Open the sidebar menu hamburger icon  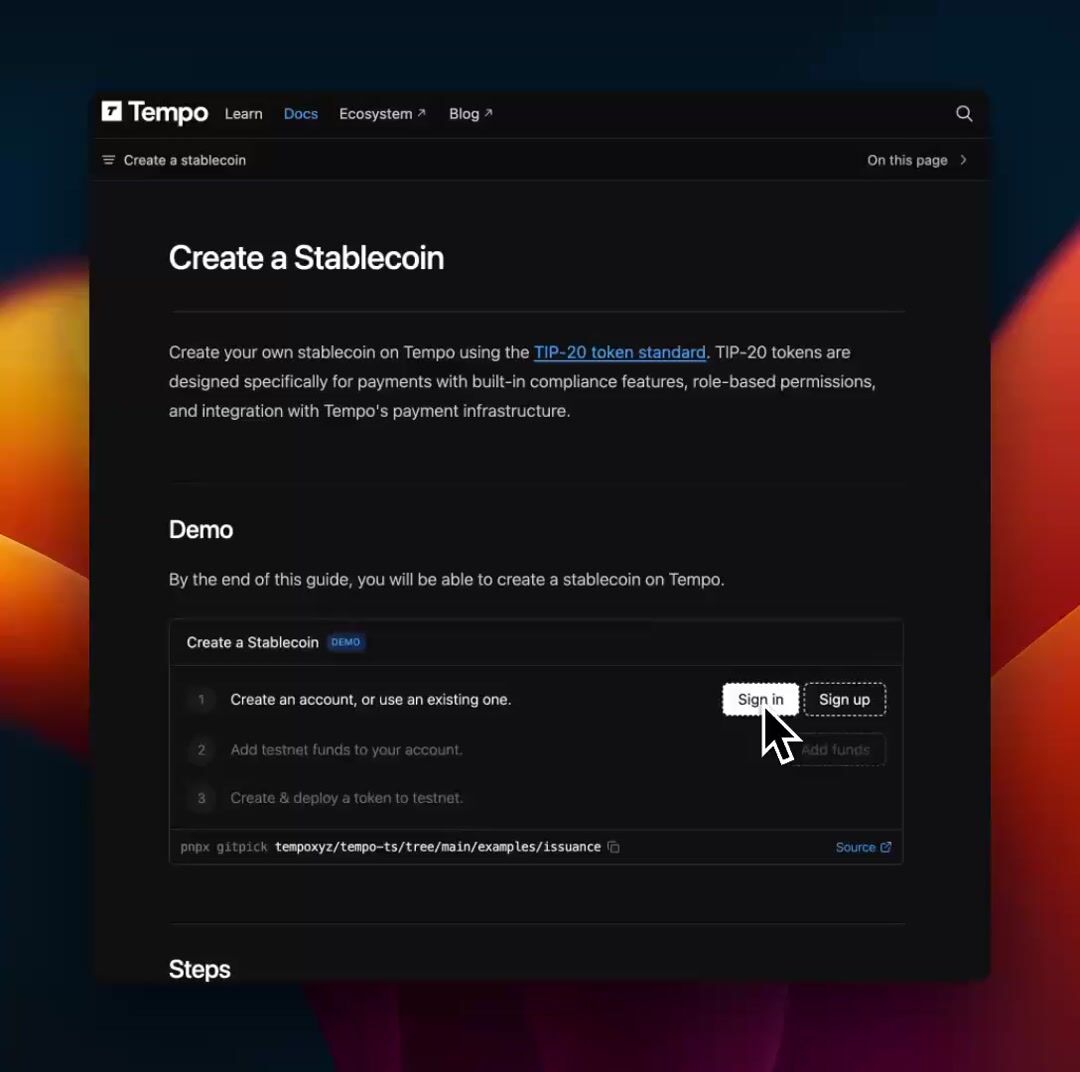108,160
